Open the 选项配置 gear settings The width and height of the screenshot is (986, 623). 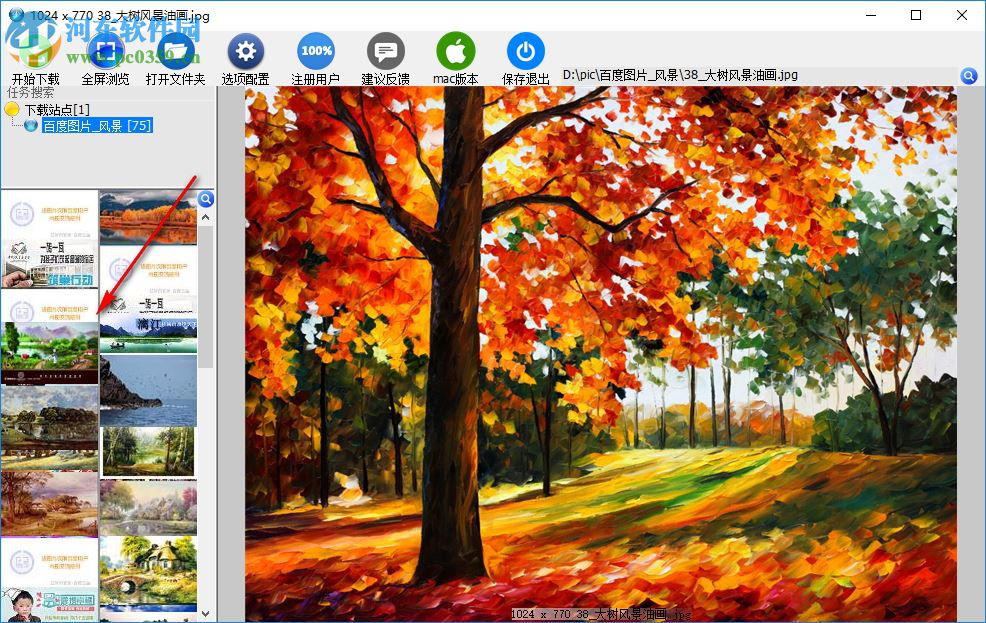(245, 51)
